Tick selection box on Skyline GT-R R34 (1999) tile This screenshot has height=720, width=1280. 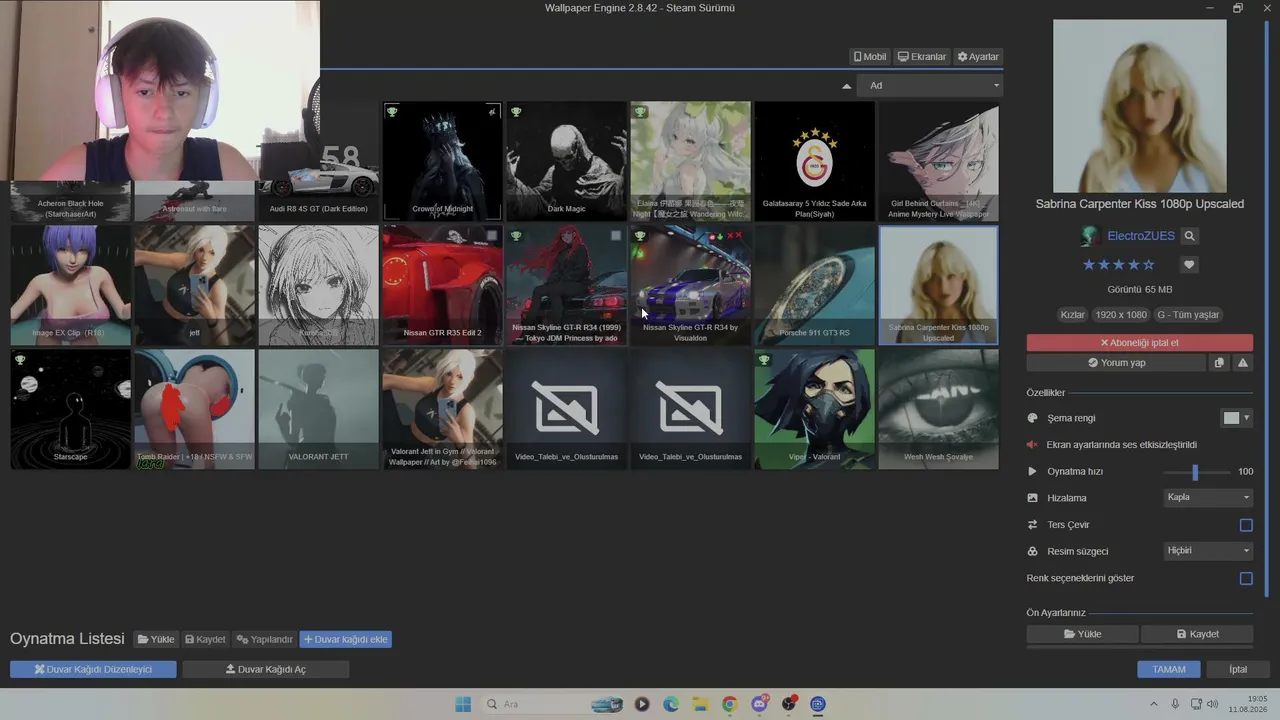pos(616,236)
